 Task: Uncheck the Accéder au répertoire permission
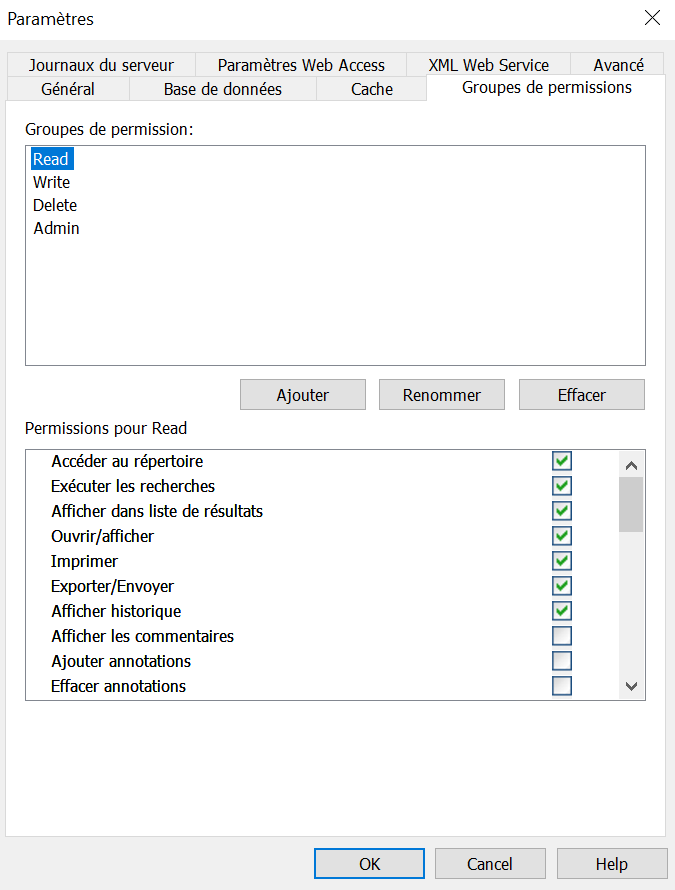[x=561, y=461]
